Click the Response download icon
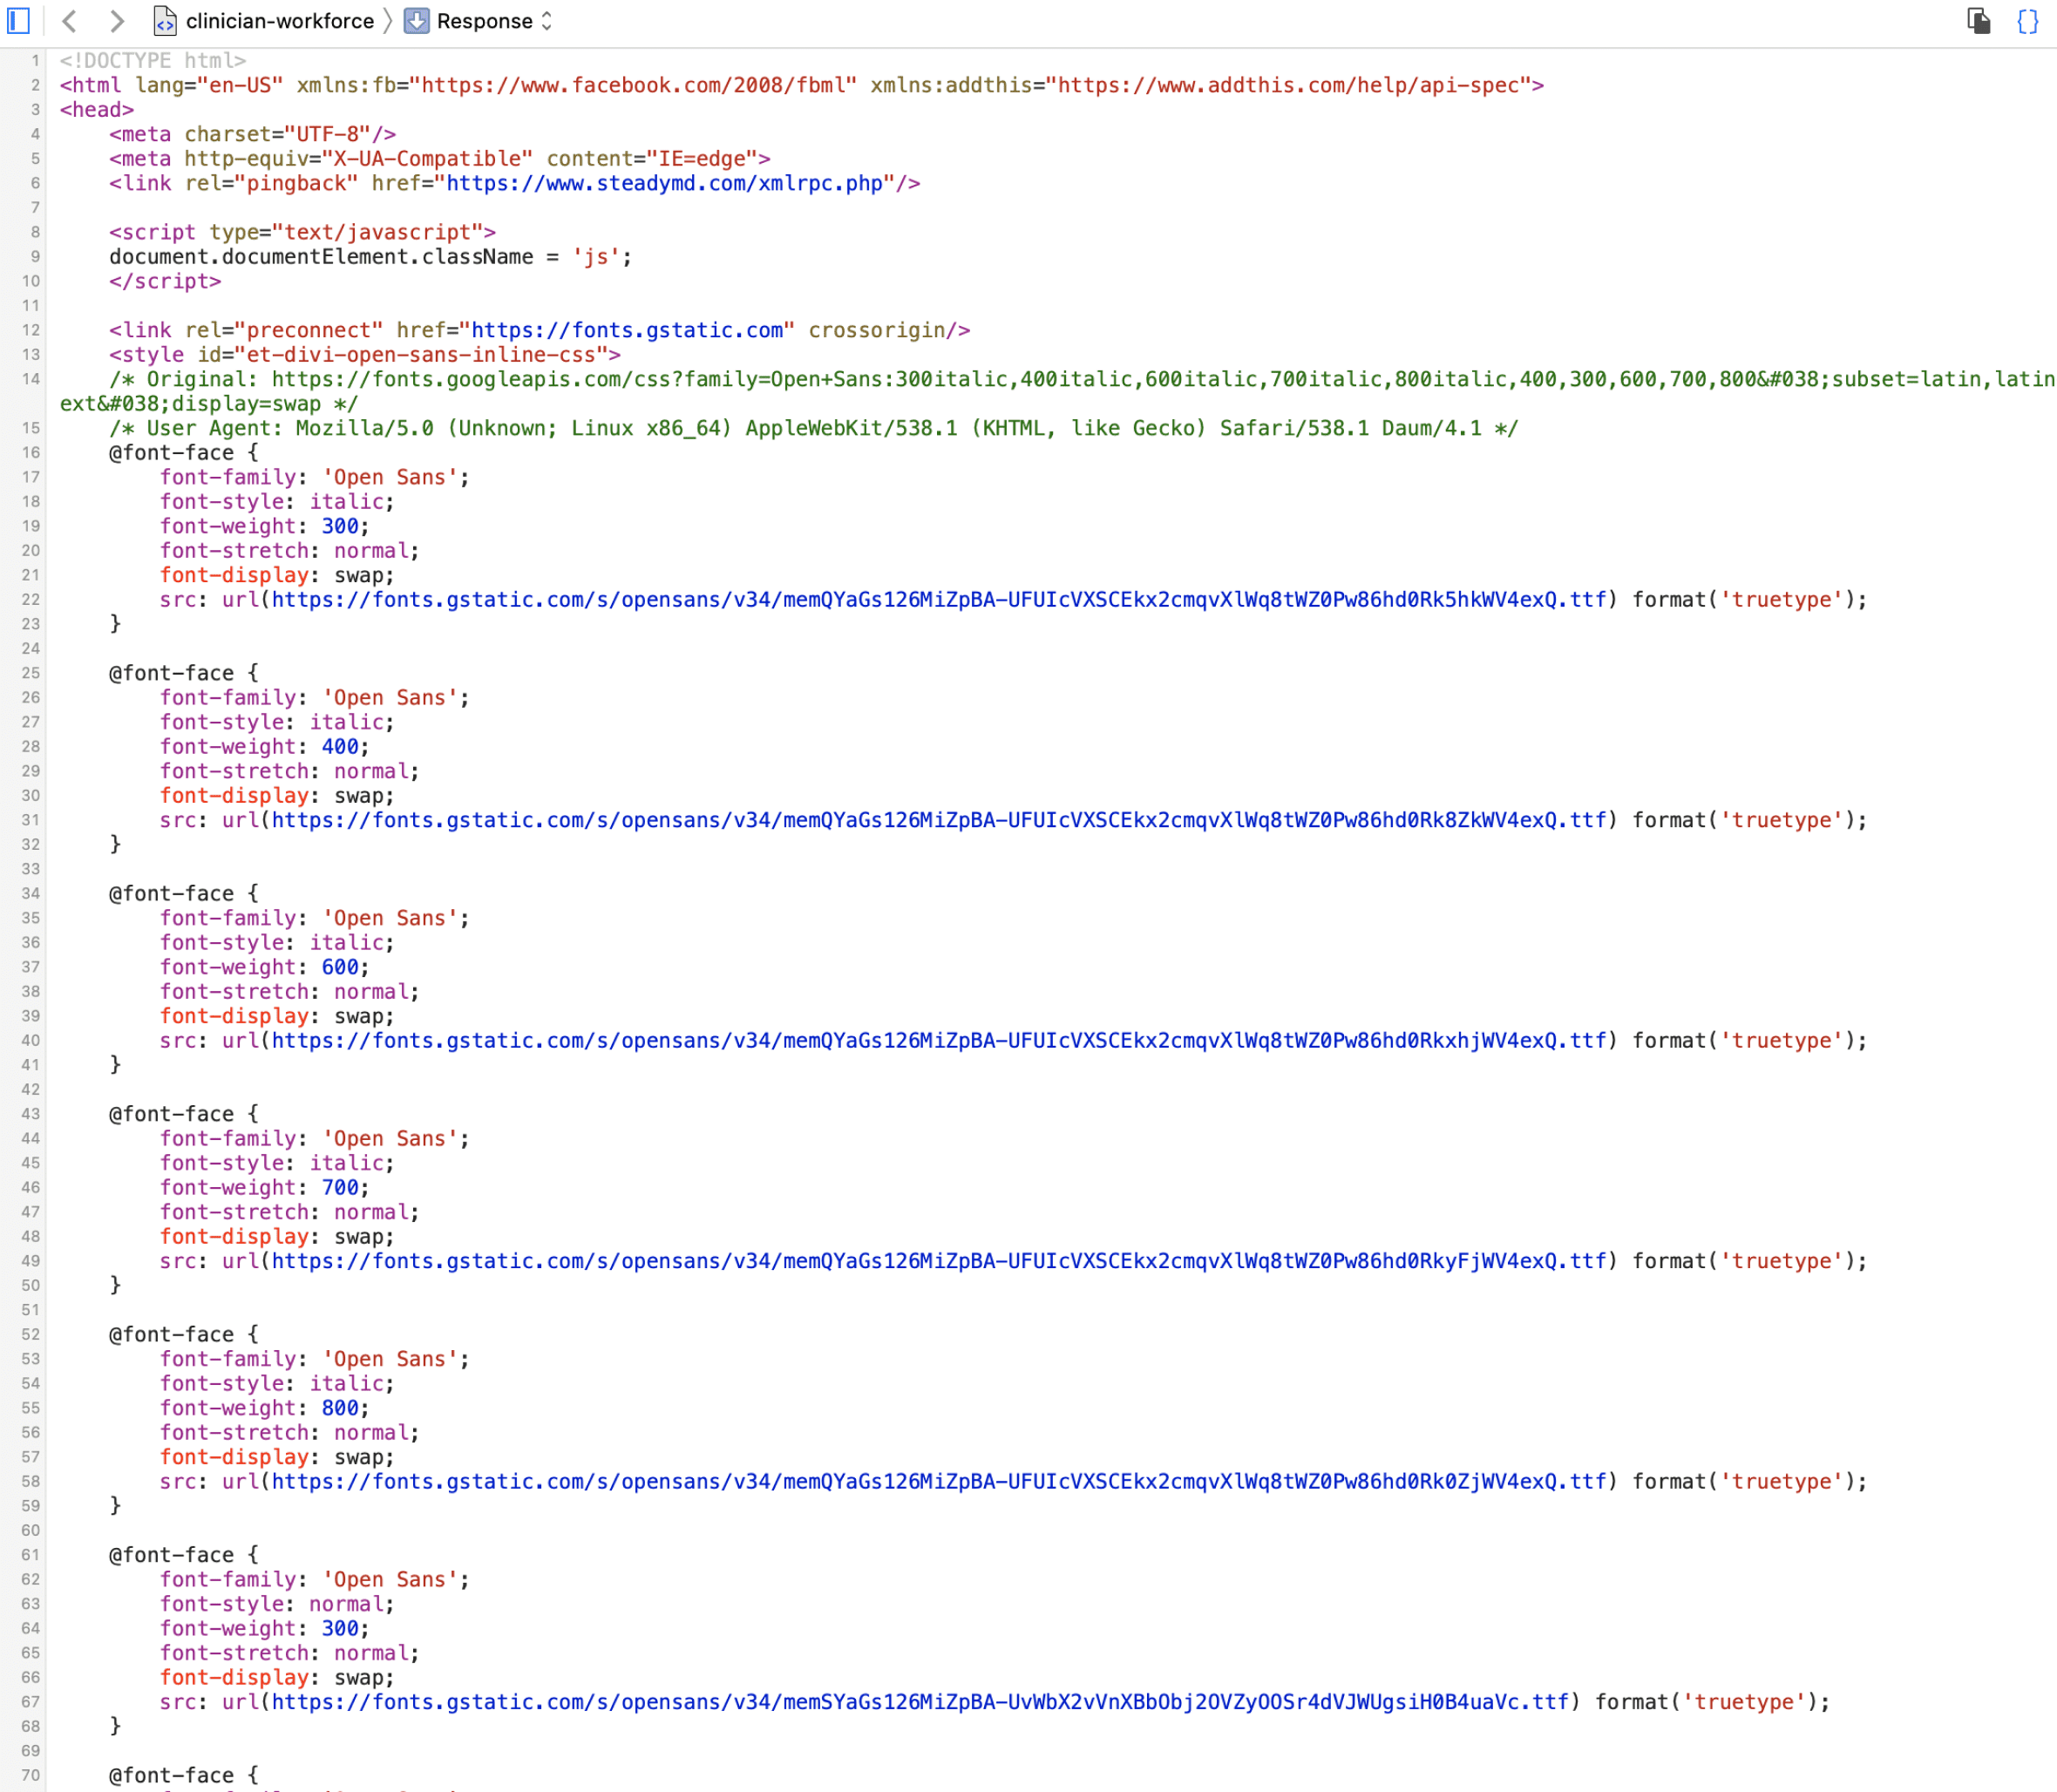This screenshot has width=2057, height=1792. click(416, 21)
